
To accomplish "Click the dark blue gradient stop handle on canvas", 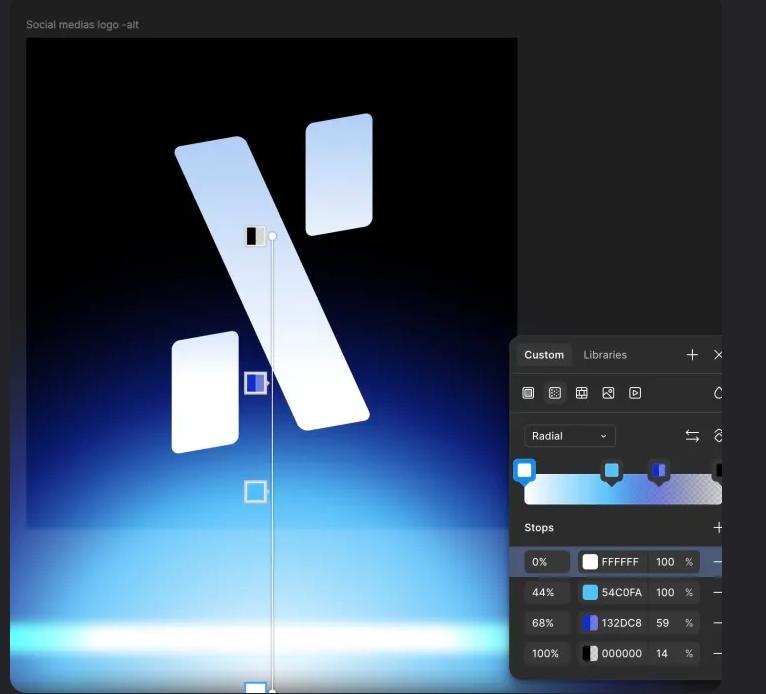I will [255, 383].
